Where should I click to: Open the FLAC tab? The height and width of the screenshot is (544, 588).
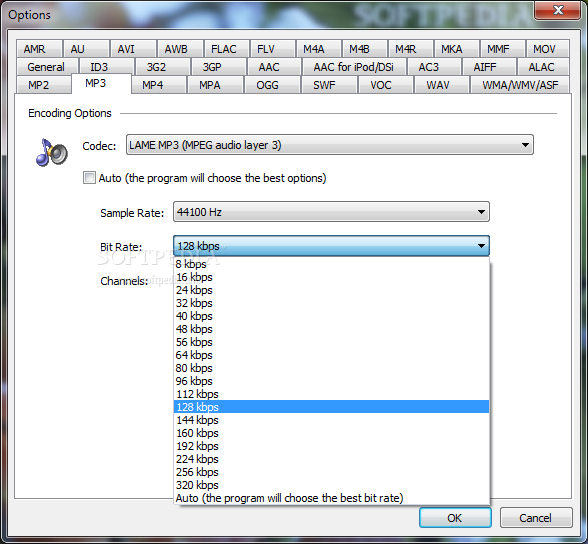[226, 49]
